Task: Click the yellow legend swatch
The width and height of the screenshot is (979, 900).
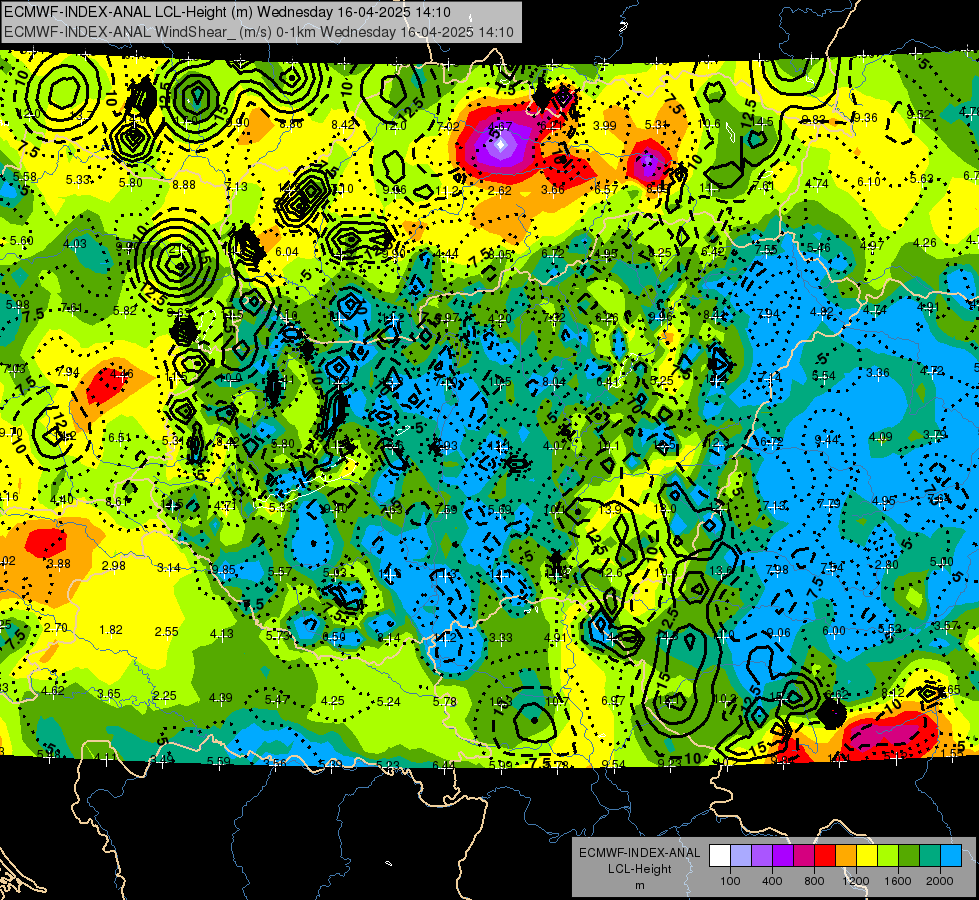Action: 867,856
